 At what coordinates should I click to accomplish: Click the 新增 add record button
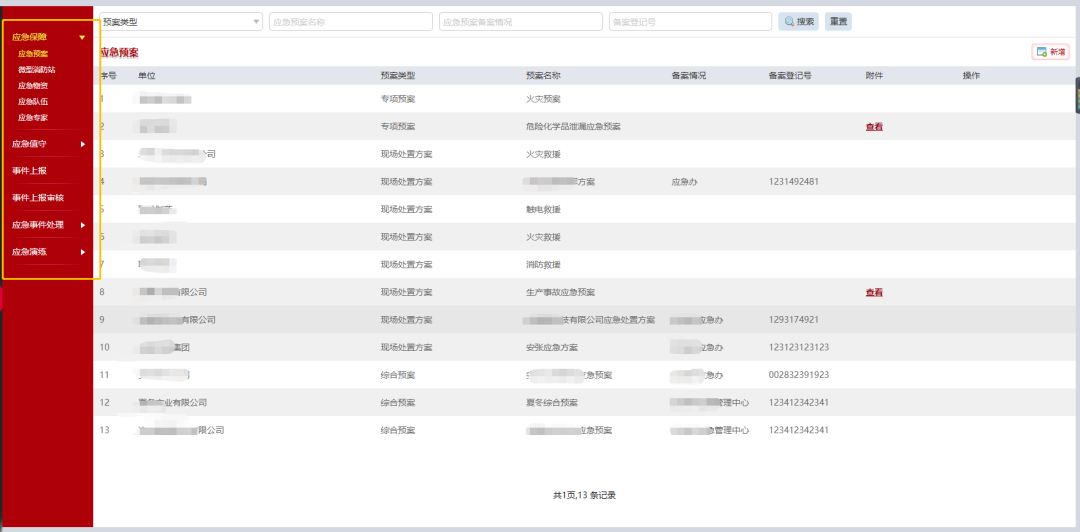[x=1050, y=52]
